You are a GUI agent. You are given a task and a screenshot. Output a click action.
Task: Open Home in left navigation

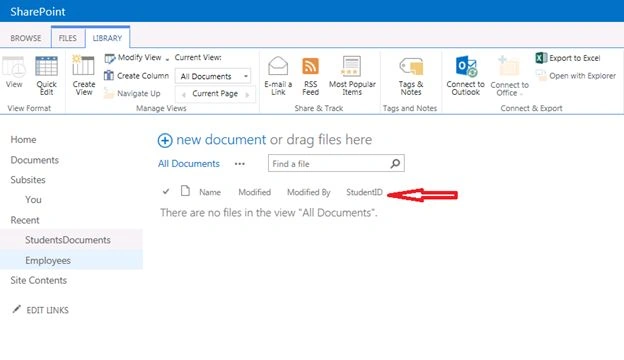[x=23, y=140]
